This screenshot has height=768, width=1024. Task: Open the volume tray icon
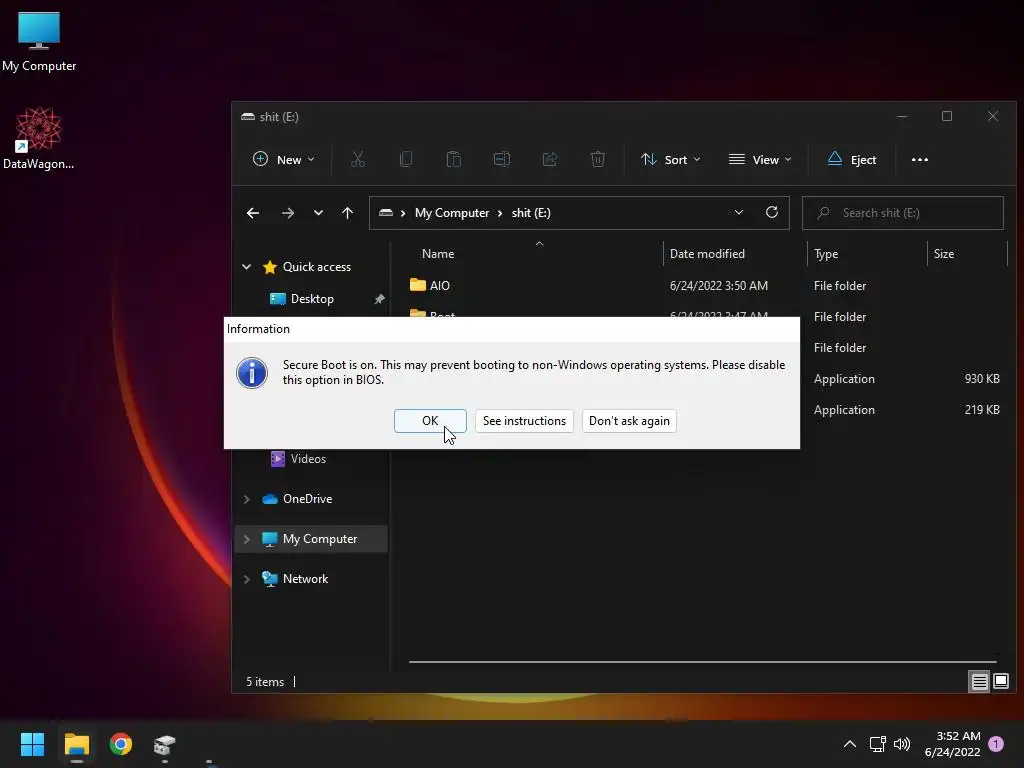pyautogui.click(x=902, y=744)
